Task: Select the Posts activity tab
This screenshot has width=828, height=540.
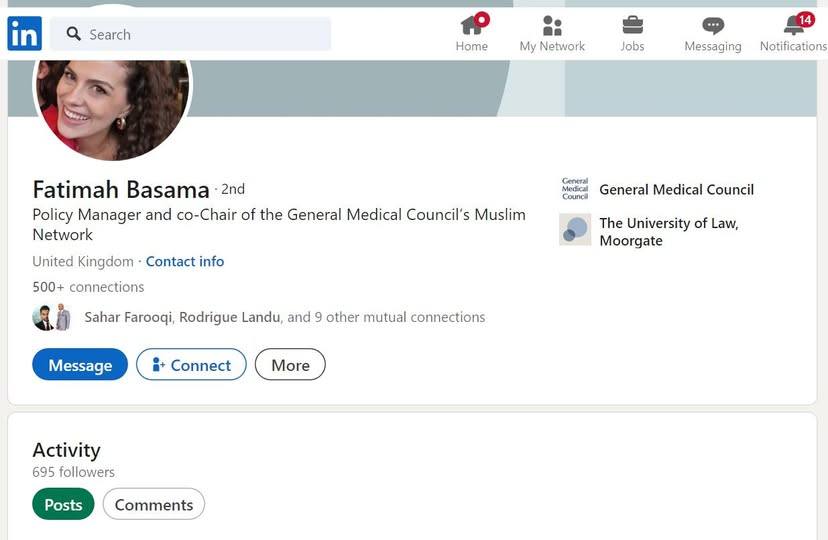Action: point(63,504)
